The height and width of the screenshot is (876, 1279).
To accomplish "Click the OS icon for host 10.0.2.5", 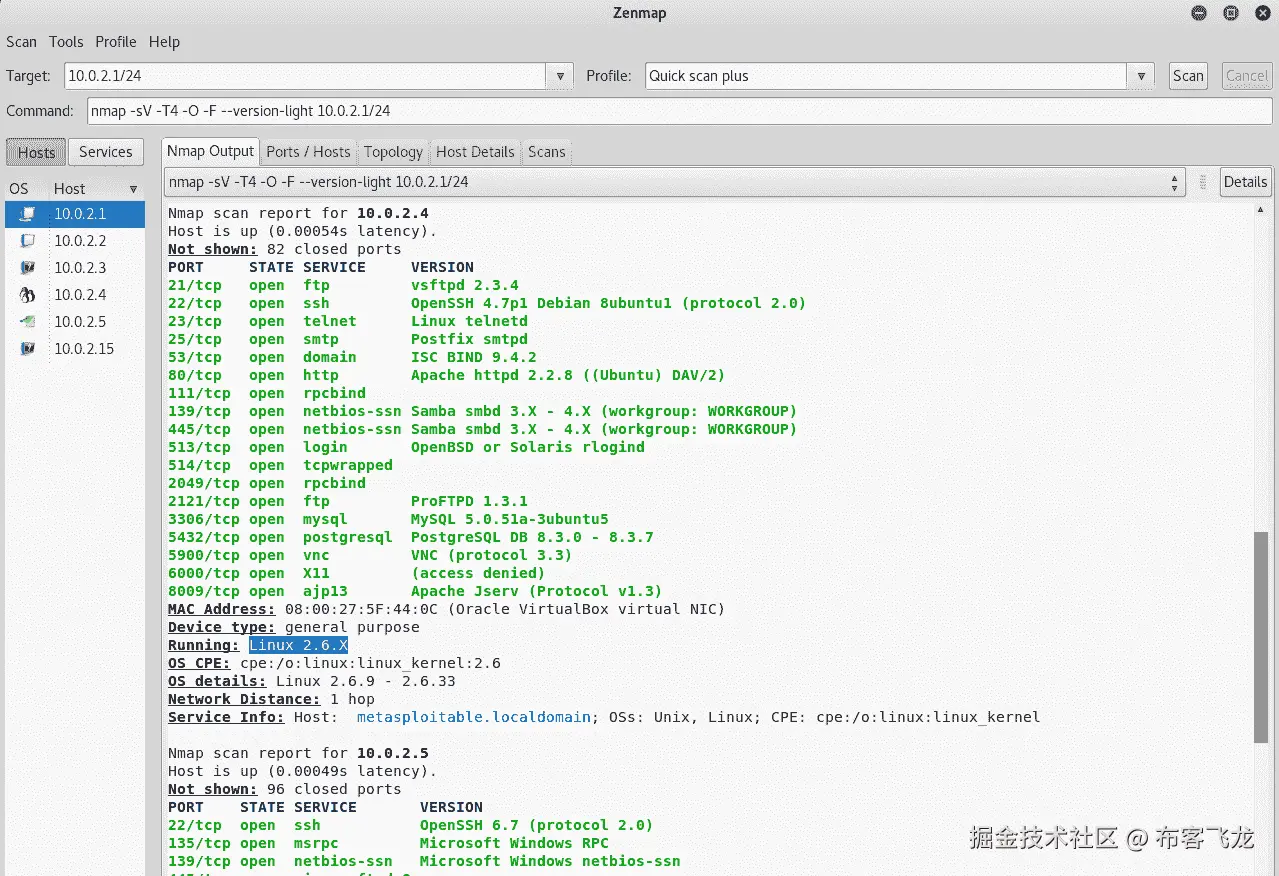I will pyautogui.click(x=28, y=322).
